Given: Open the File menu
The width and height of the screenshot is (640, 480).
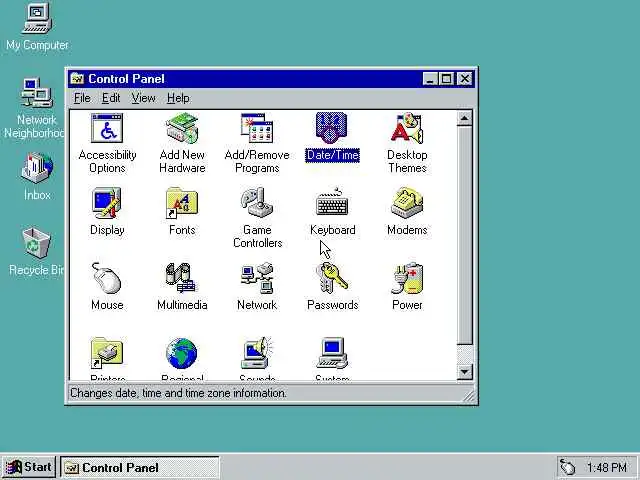Looking at the screenshot, I should coord(82,98).
